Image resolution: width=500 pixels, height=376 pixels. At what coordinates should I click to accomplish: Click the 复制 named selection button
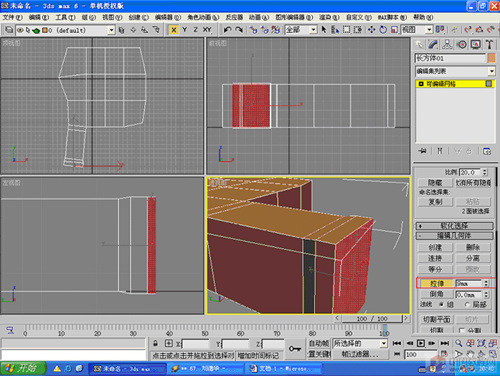[x=435, y=202]
